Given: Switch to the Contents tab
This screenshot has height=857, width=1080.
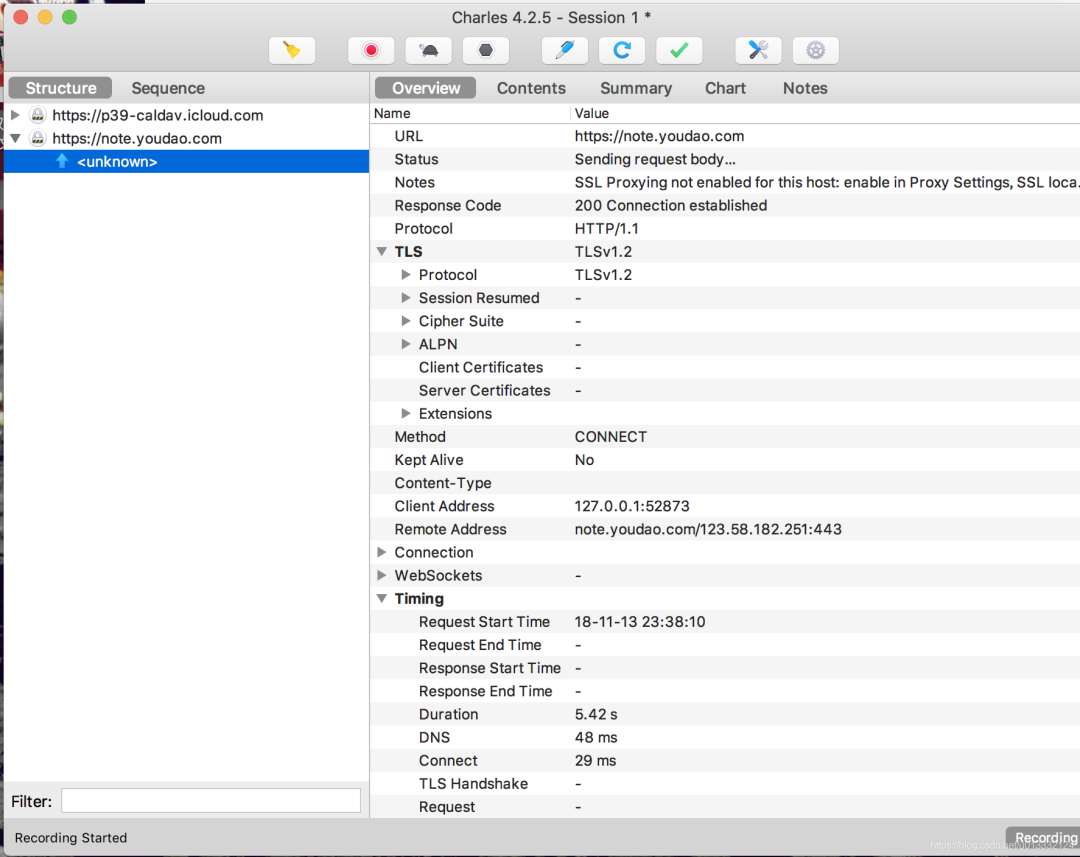Looking at the screenshot, I should pos(531,88).
